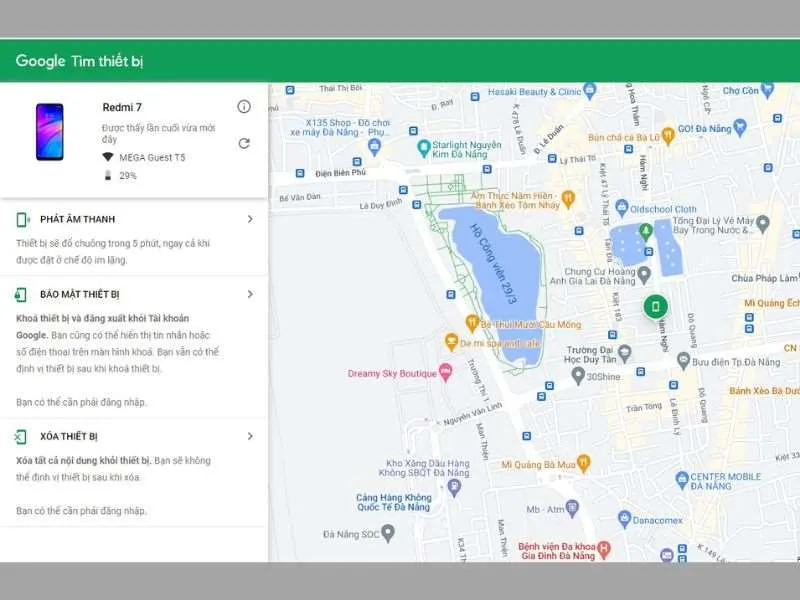Click the Mb - Atm pin
This screenshot has width=800, height=600.
pyautogui.click(x=572, y=508)
